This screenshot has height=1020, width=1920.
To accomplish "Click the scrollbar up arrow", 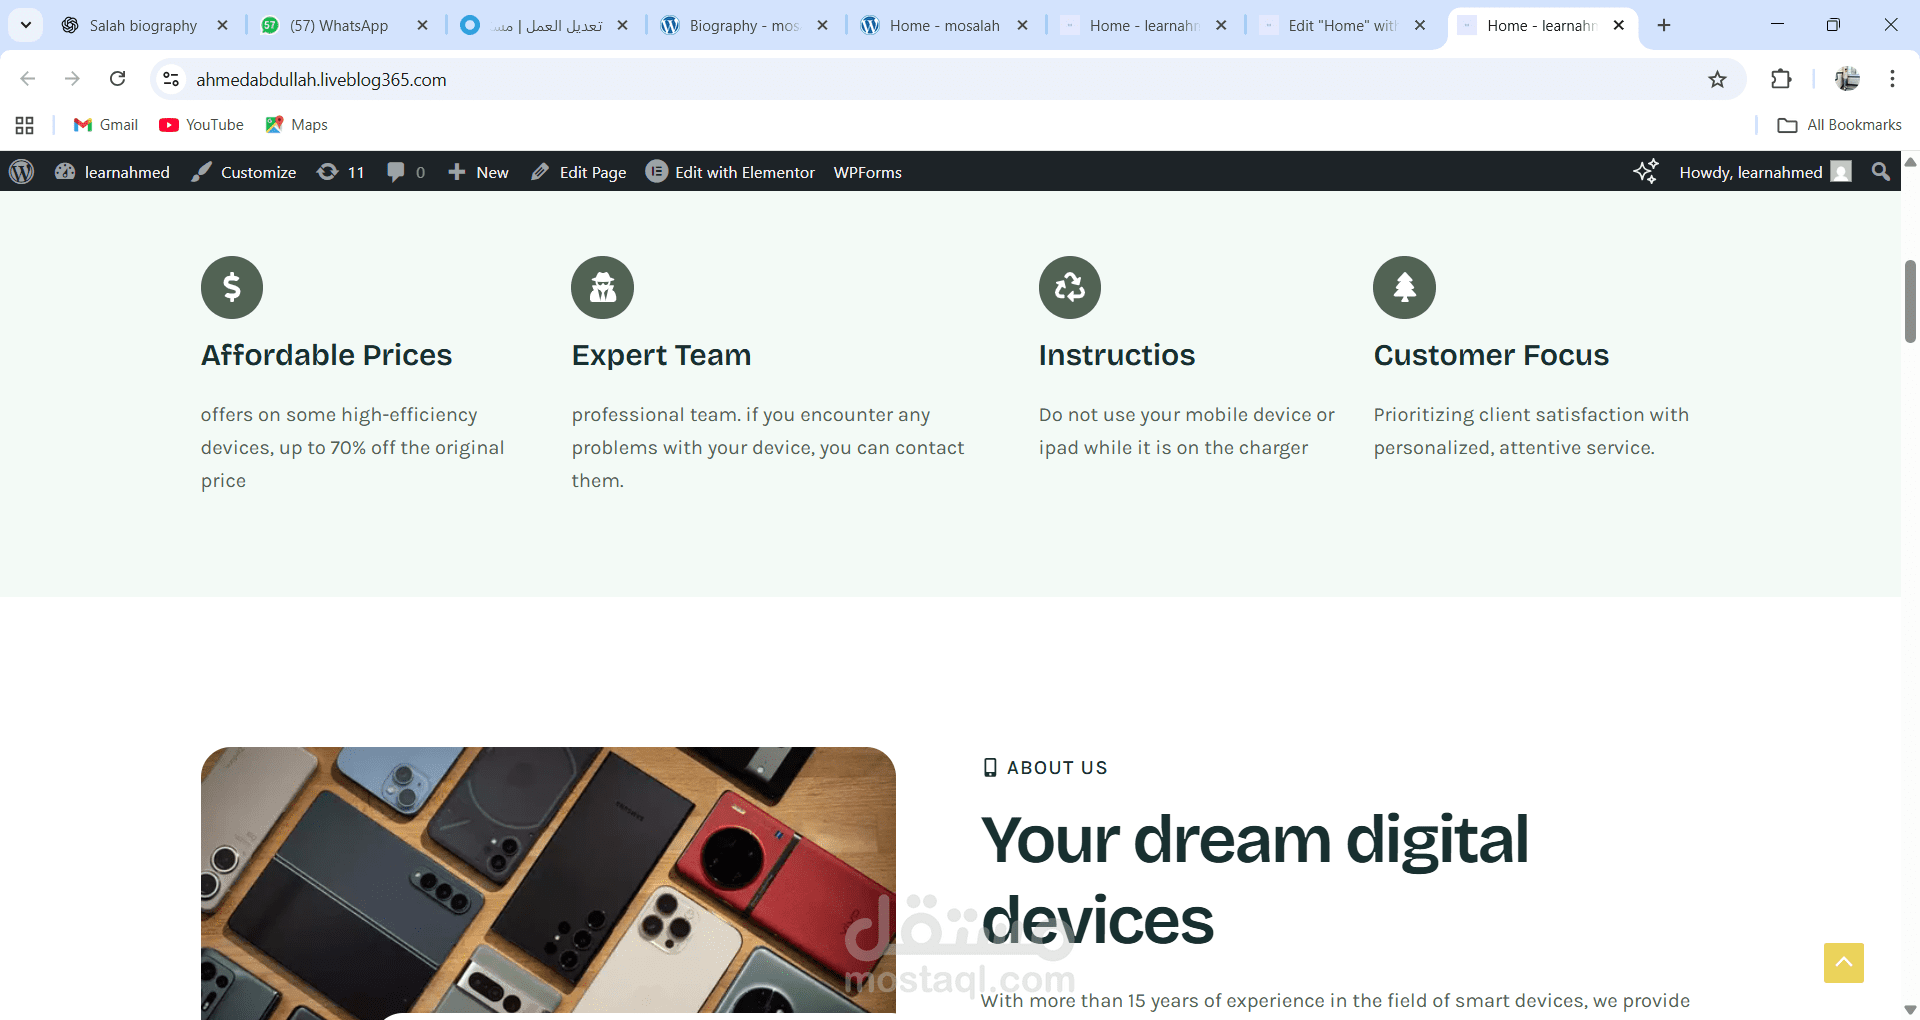I will coord(1910,161).
